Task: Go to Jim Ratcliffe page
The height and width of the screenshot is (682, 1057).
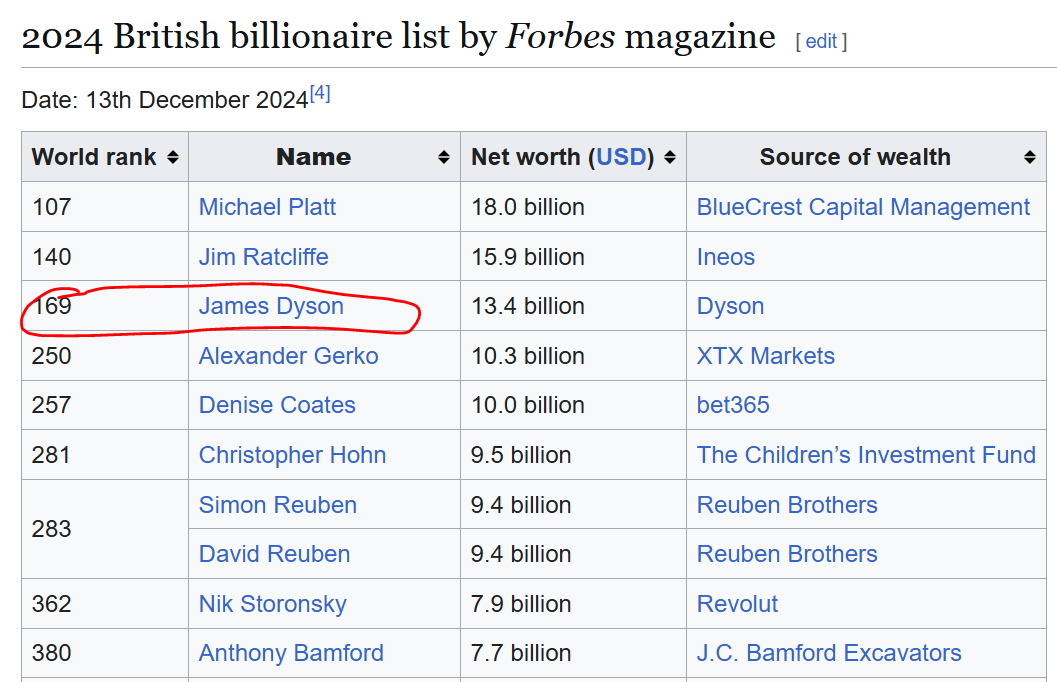Action: [x=263, y=257]
